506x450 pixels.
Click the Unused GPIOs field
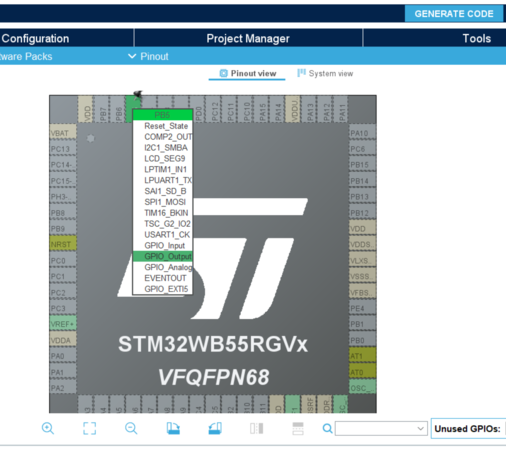tap(468, 429)
